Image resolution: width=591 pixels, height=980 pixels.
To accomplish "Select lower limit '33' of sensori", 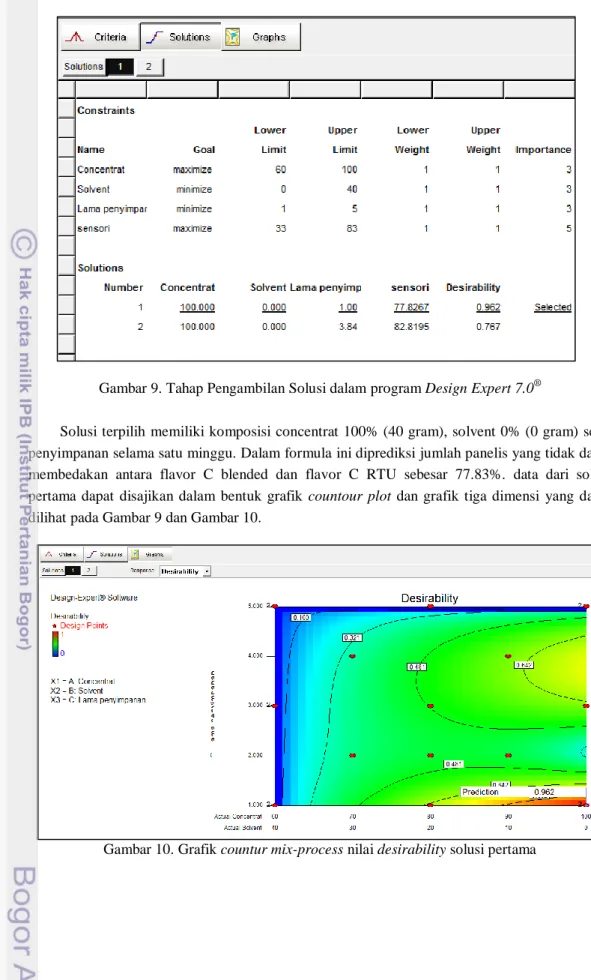I will (x=281, y=229).
